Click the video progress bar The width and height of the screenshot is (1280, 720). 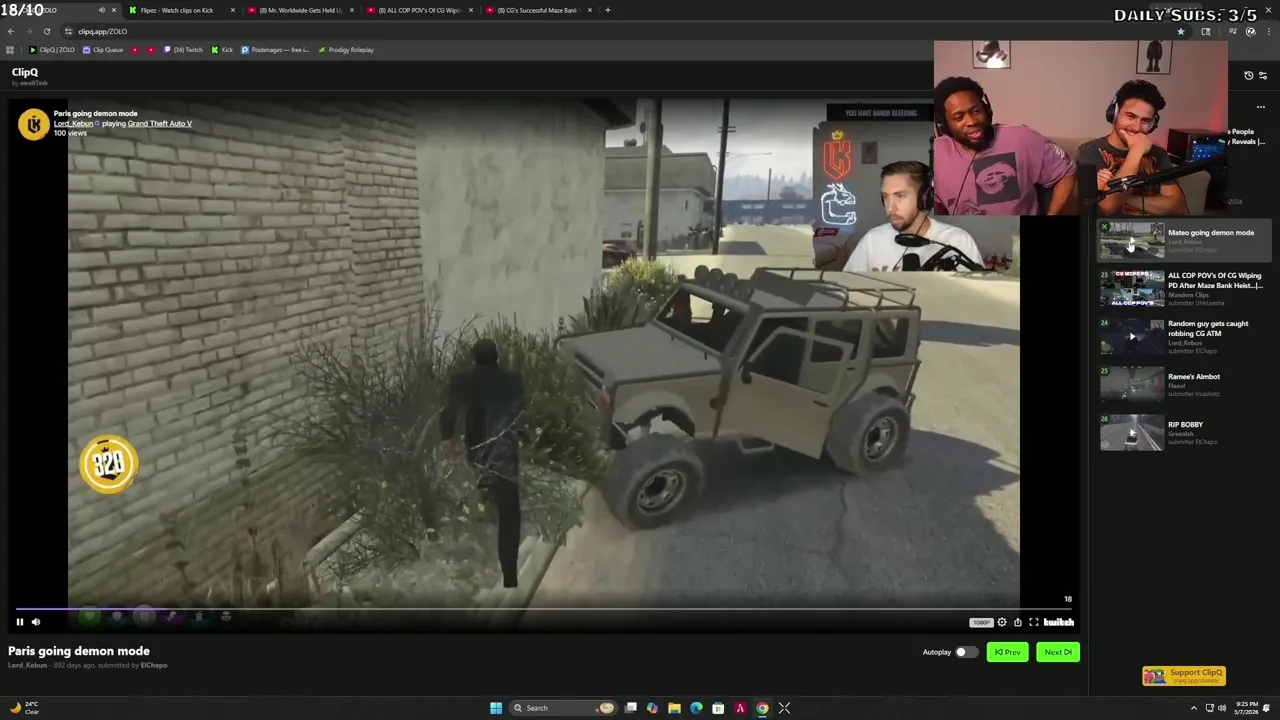[x=543, y=608]
